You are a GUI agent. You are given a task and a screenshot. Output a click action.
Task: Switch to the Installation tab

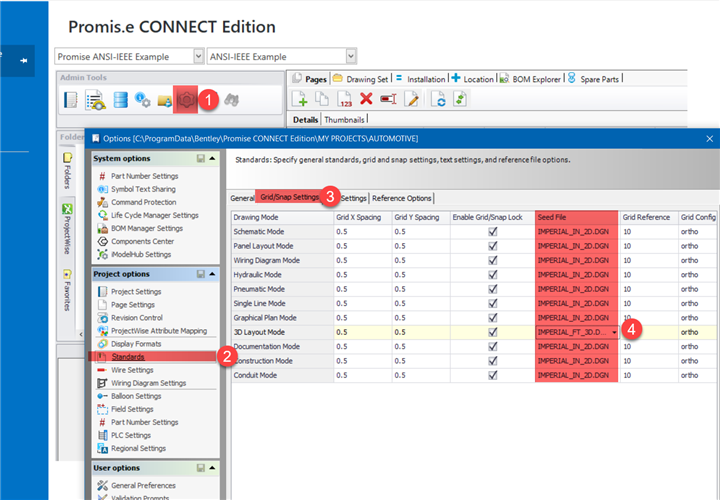tap(420, 79)
